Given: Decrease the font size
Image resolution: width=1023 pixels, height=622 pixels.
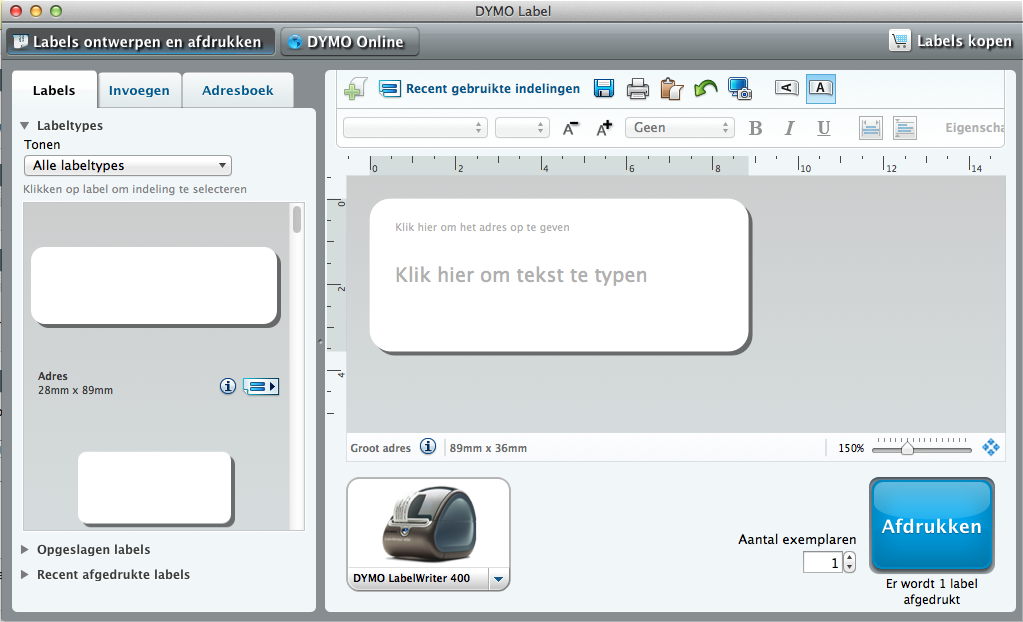Looking at the screenshot, I should pos(570,128).
